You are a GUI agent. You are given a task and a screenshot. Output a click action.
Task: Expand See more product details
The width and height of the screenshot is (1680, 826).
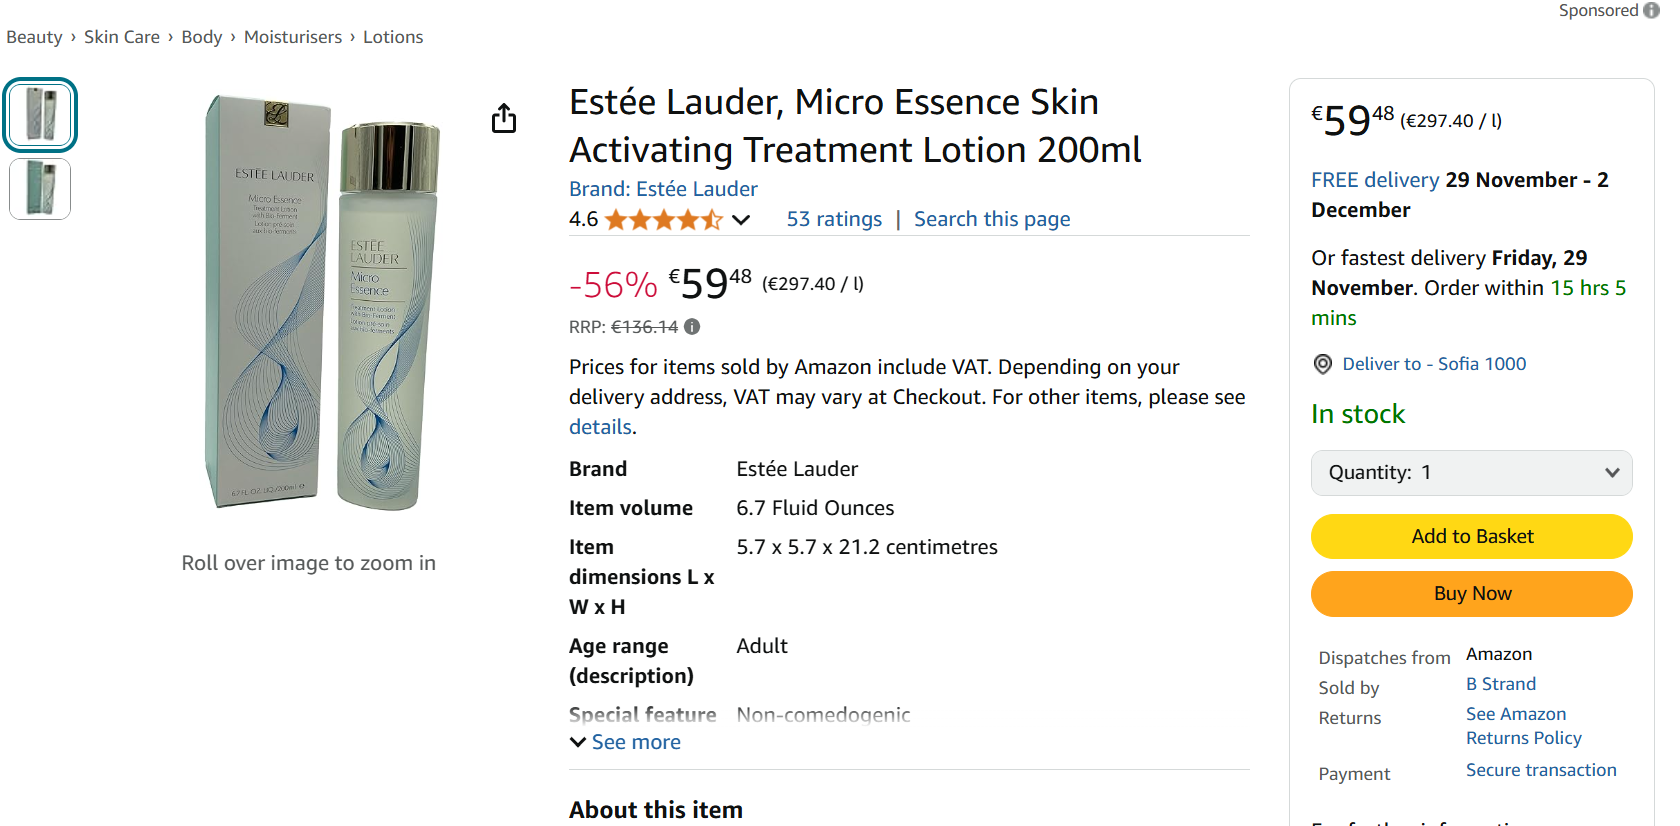[x=626, y=742]
